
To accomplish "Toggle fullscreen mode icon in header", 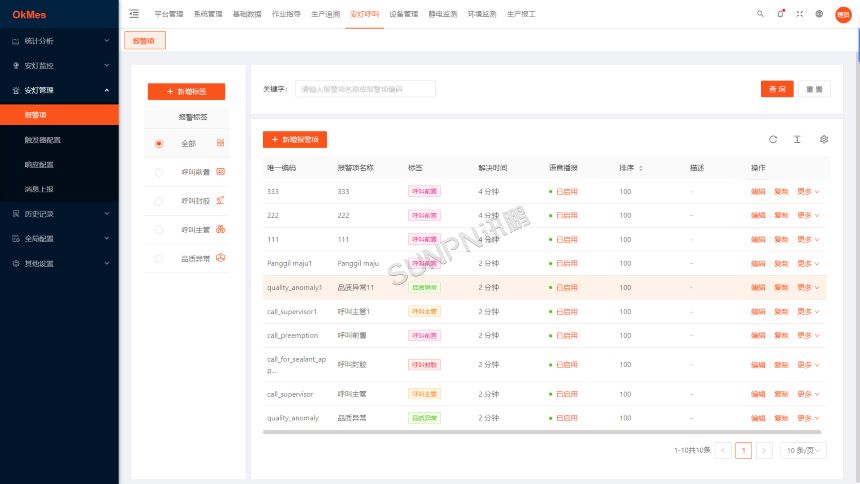I will coord(800,14).
